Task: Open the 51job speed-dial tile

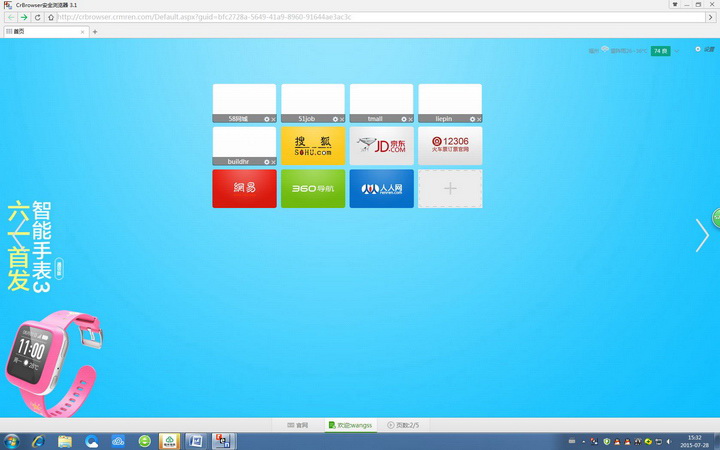Action: (x=313, y=99)
